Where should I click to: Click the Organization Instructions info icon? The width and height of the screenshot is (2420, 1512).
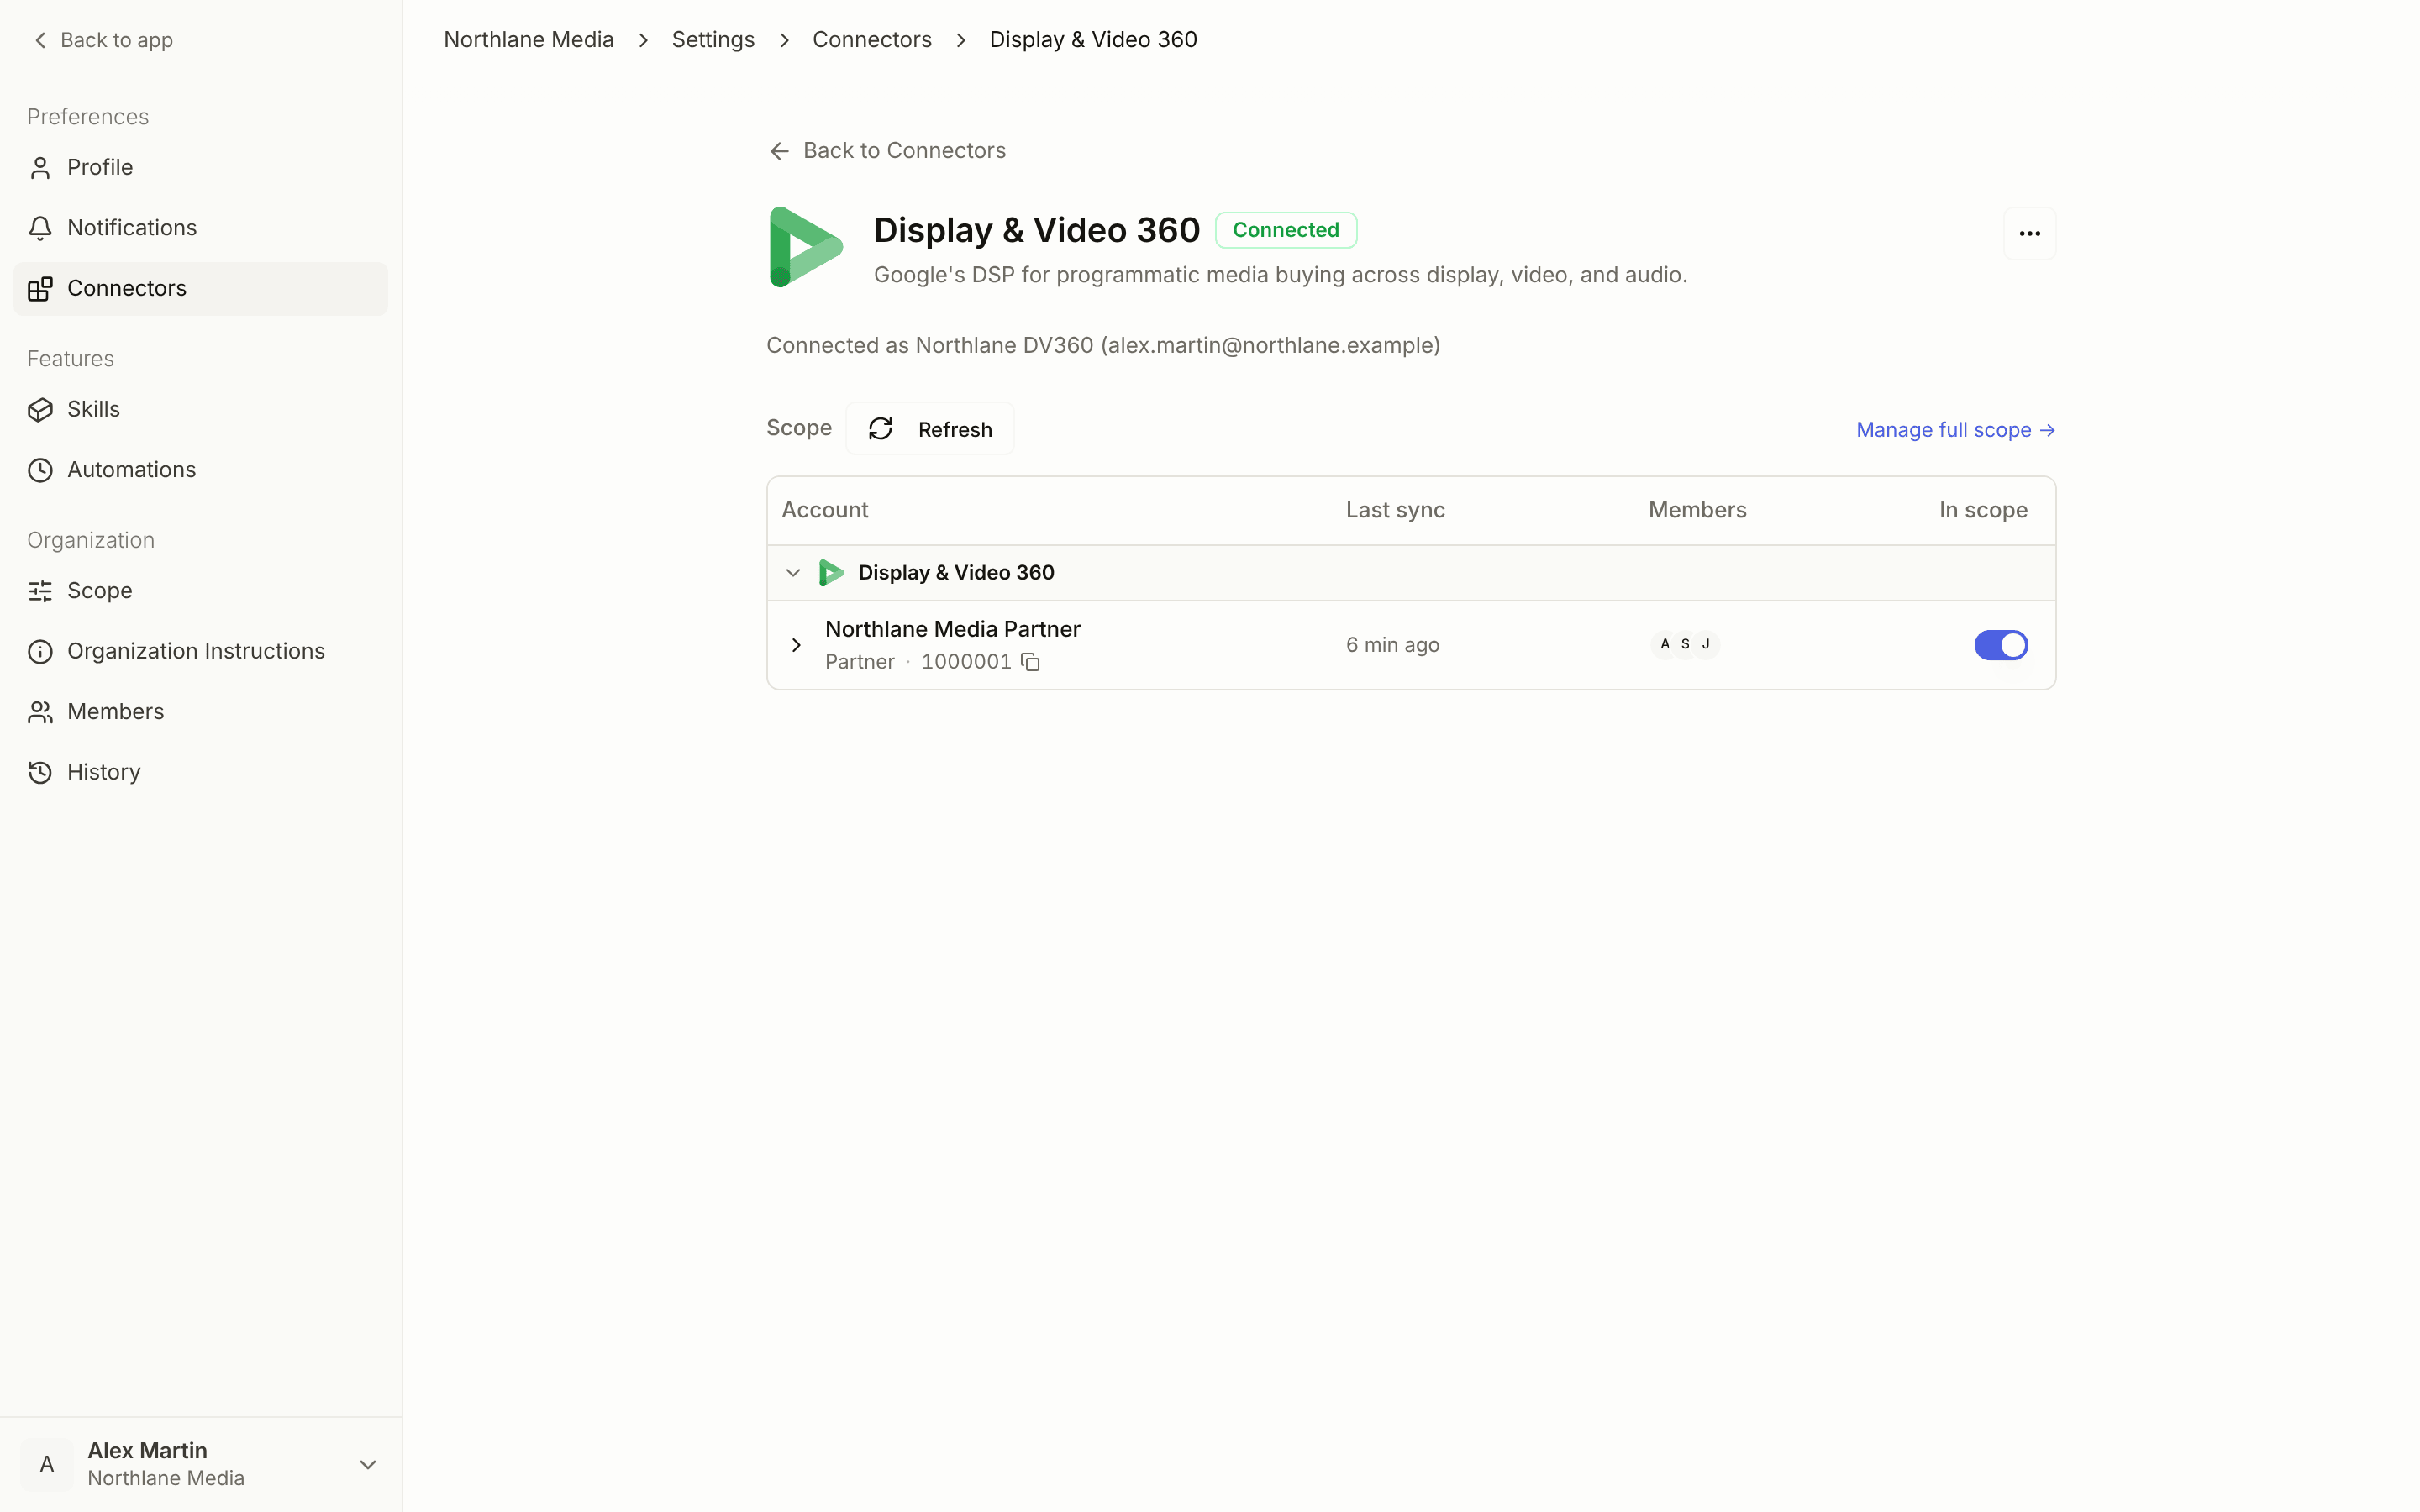pos(40,652)
